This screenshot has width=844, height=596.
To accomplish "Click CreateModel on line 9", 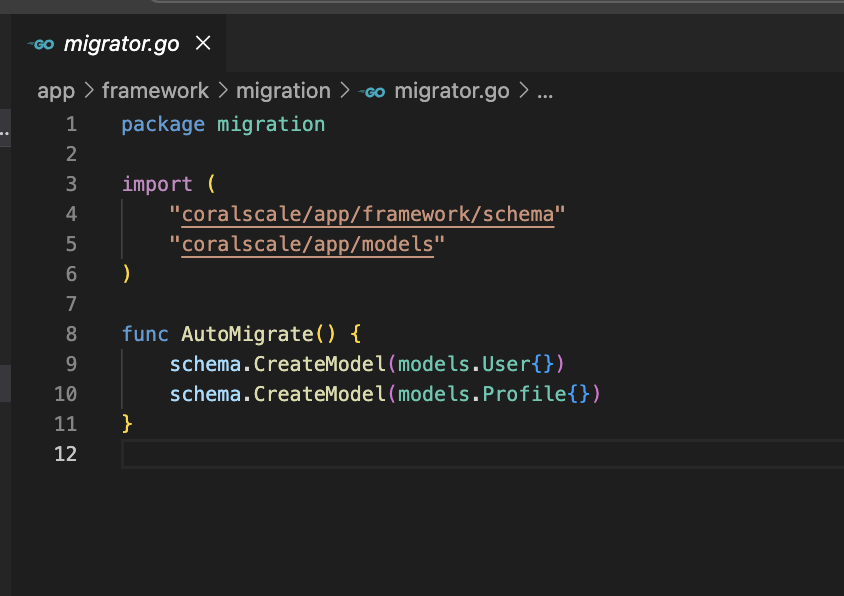I will click(320, 364).
